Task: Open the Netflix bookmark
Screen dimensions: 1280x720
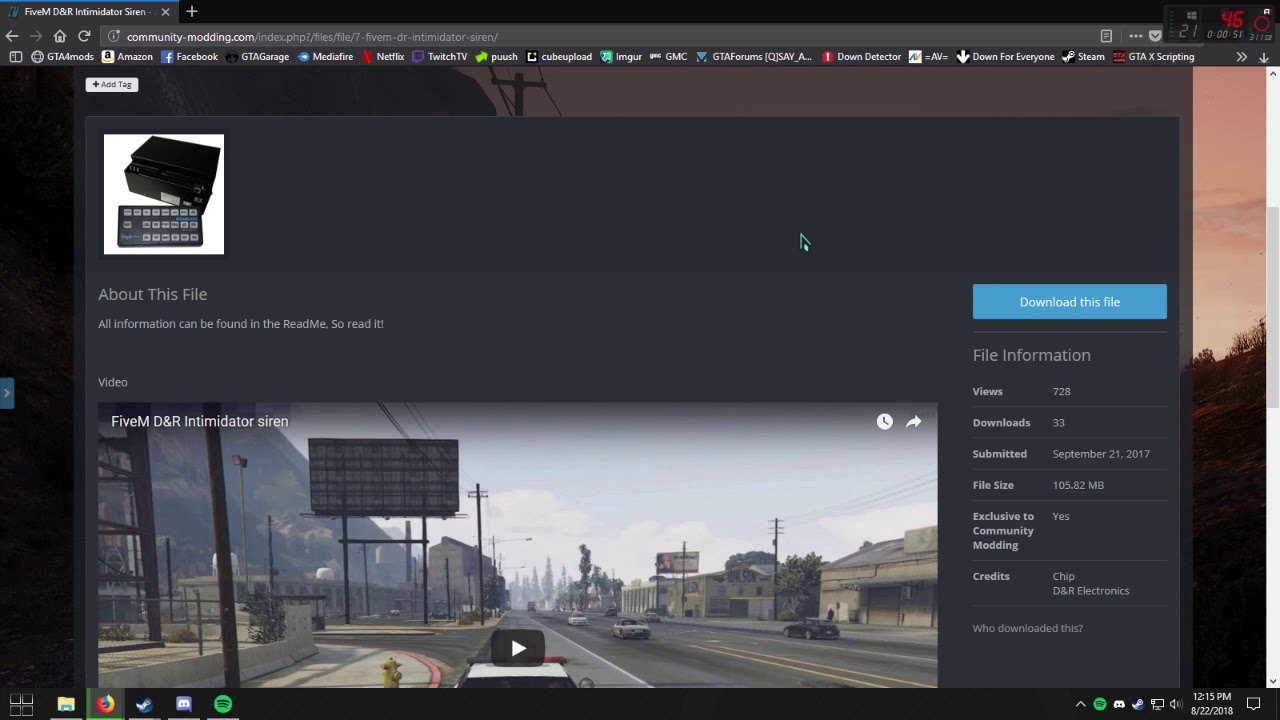Action: (x=383, y=57)
